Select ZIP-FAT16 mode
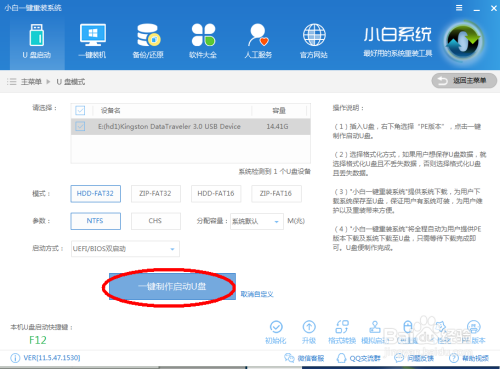Screen dimensions: 500x369 [x=276, y=194]
